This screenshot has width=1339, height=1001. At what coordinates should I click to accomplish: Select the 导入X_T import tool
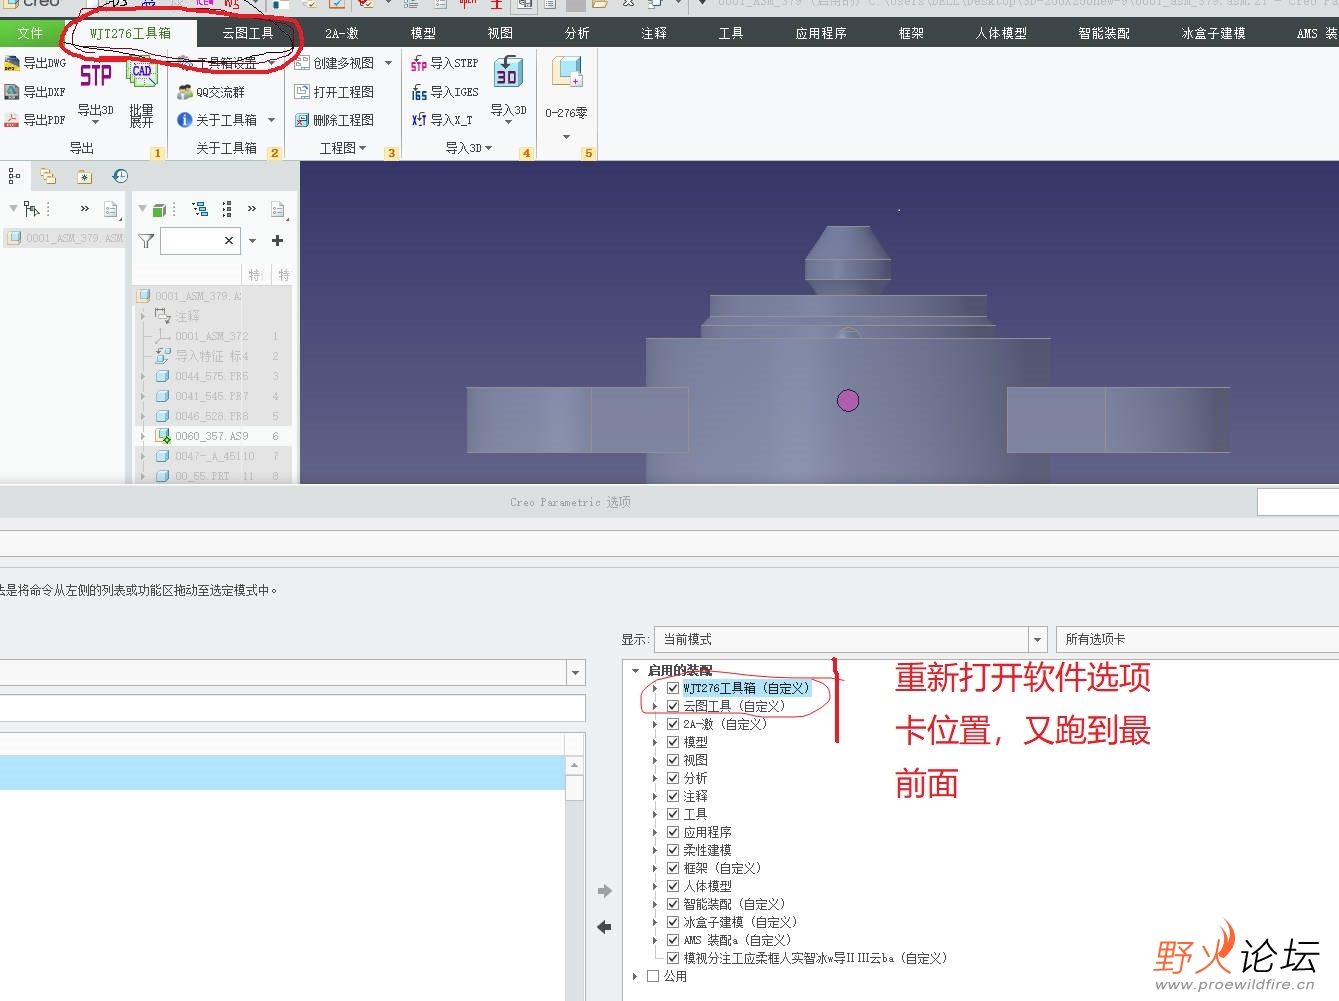coord(443,119)
